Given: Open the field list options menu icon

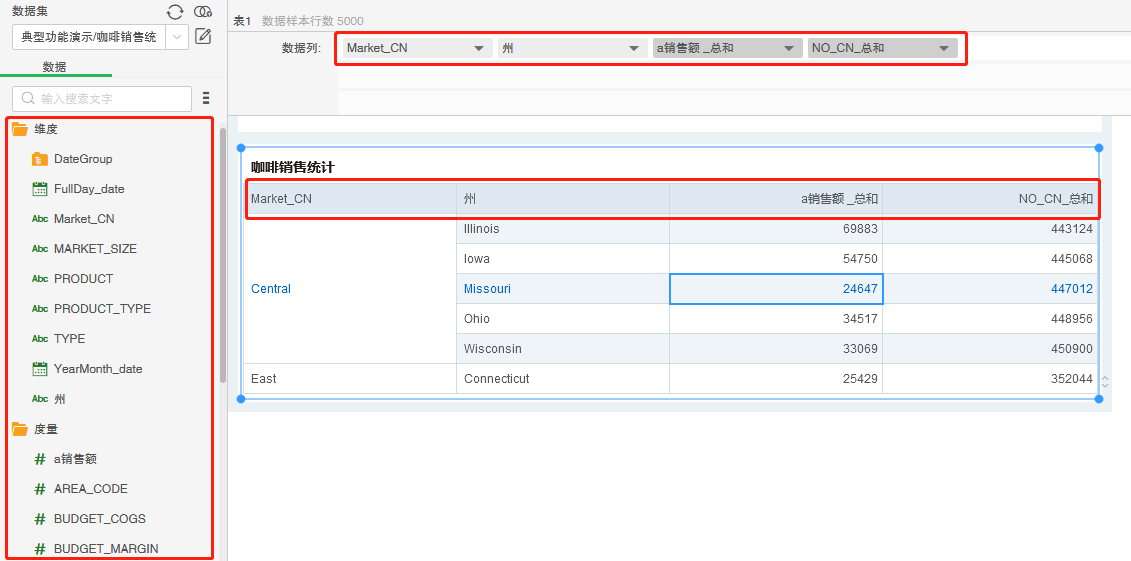Looking at the screenshot, I should point(206,98).
